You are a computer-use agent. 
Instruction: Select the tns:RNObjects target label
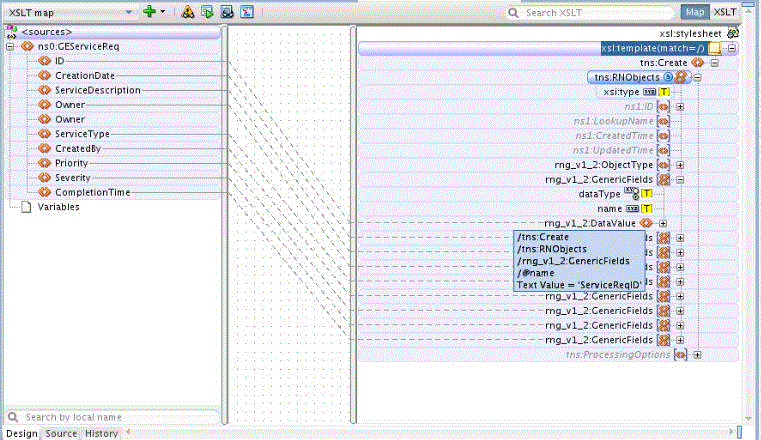(x=627, y=77)
